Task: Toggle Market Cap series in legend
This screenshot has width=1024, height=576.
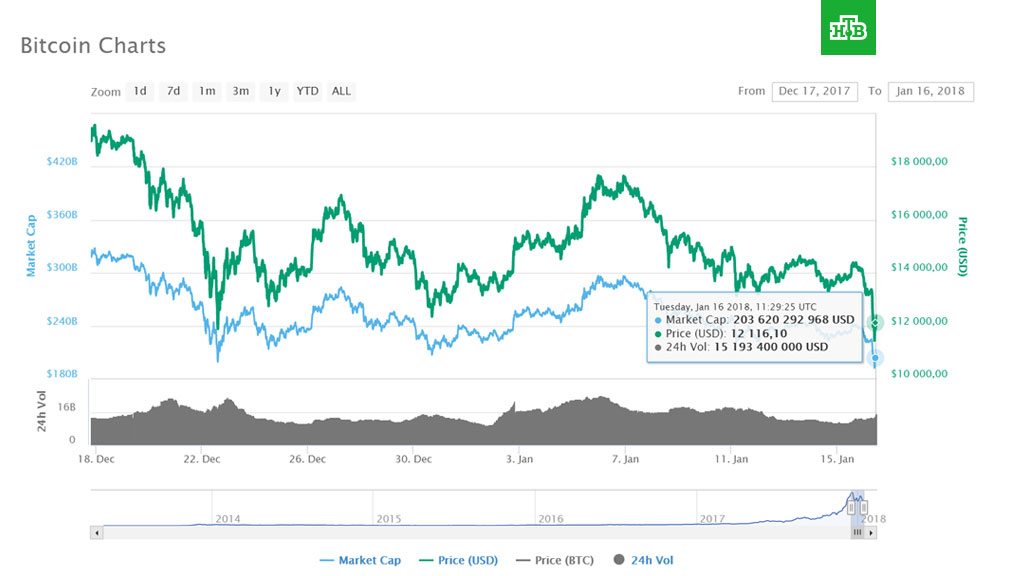Action: (x=360, y=561)
